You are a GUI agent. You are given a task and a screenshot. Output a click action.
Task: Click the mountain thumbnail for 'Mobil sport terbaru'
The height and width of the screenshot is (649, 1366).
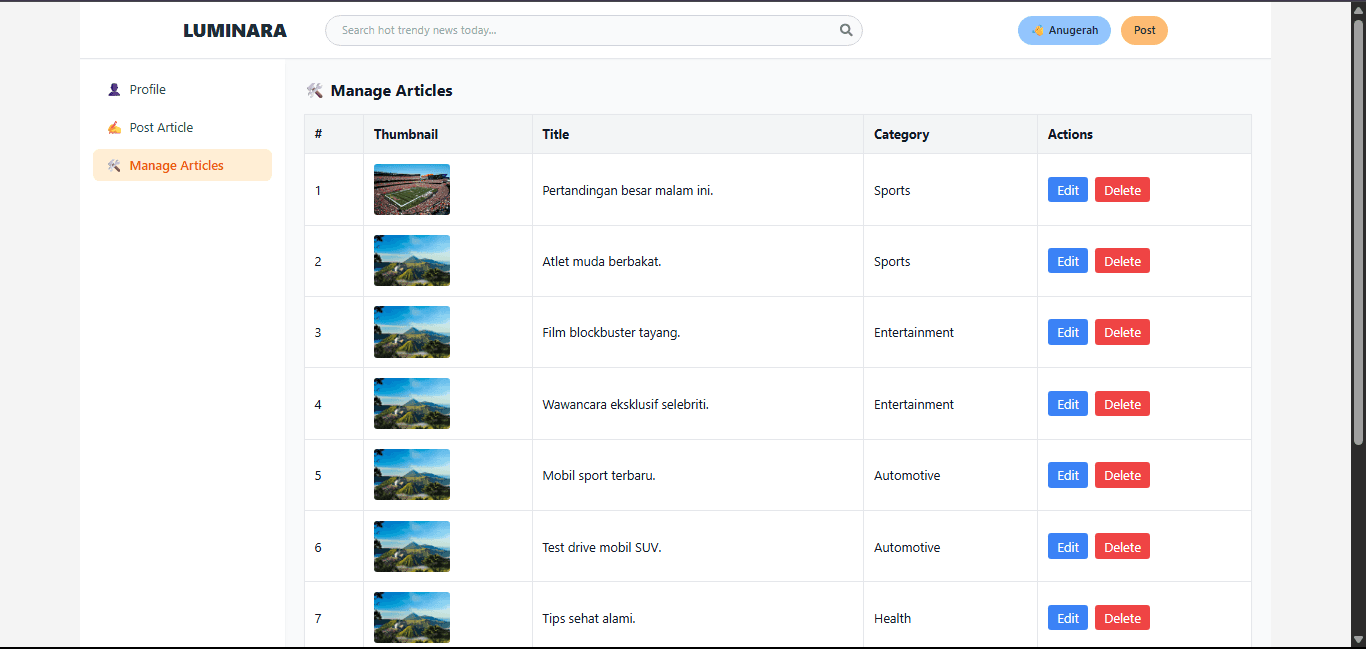[x=411, y=475]
